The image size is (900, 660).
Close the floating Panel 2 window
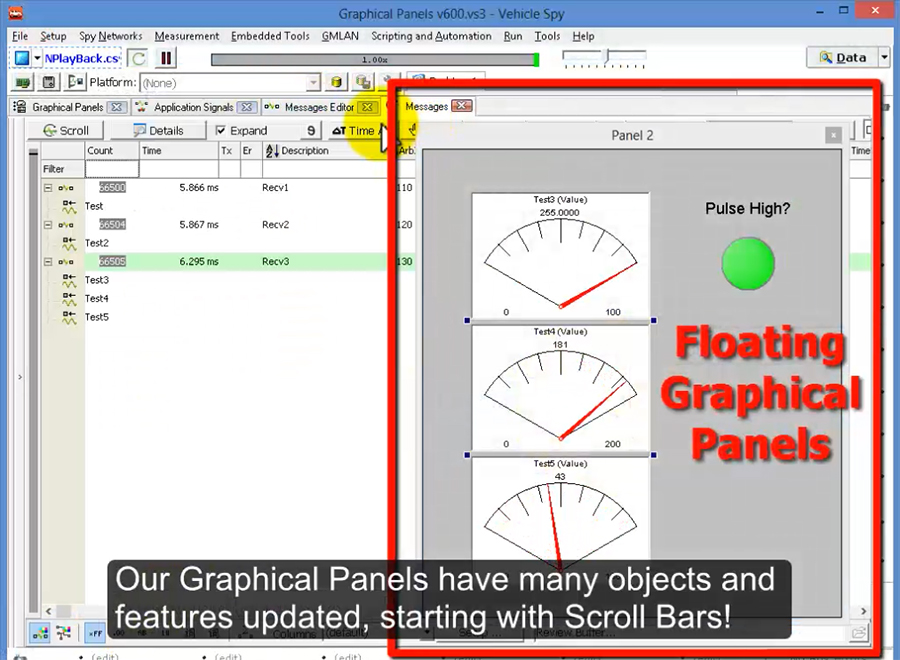coord(833,135)
